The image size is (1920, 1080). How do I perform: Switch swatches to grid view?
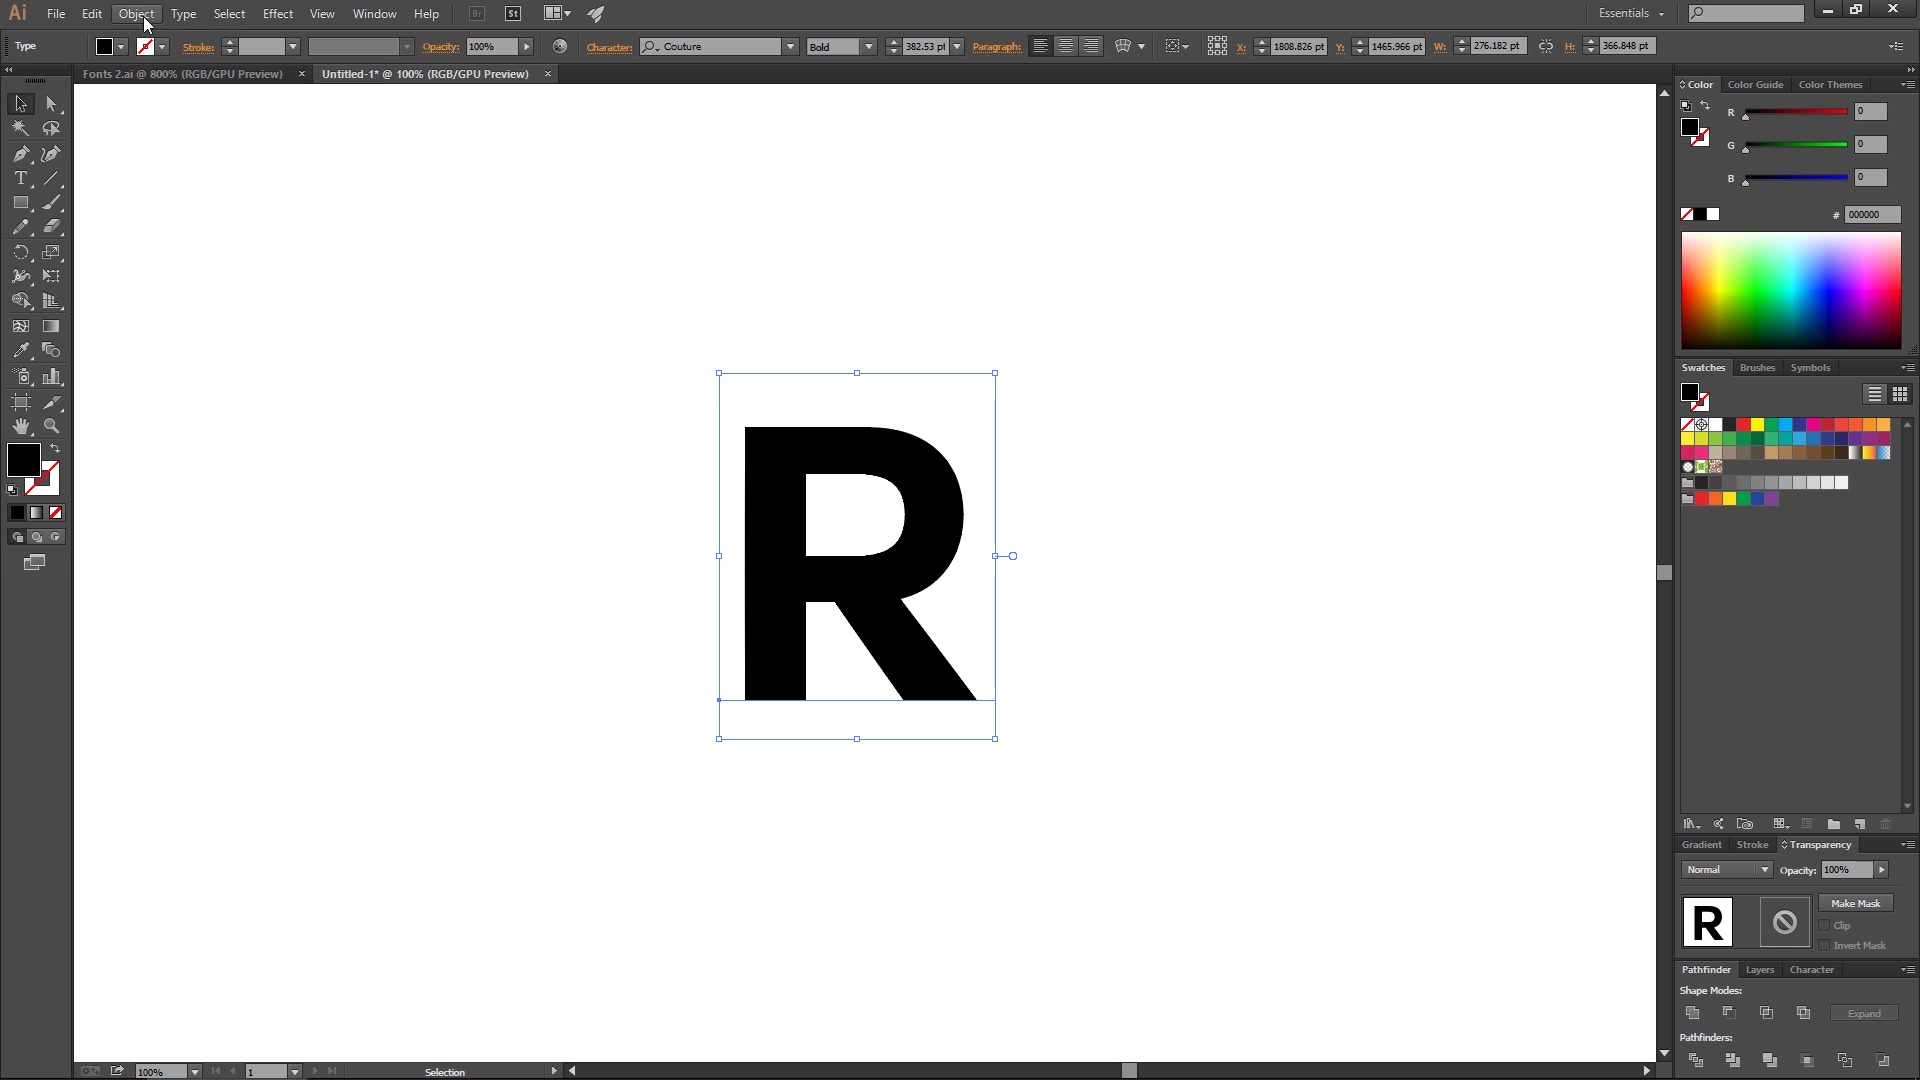click(1900, 394)
